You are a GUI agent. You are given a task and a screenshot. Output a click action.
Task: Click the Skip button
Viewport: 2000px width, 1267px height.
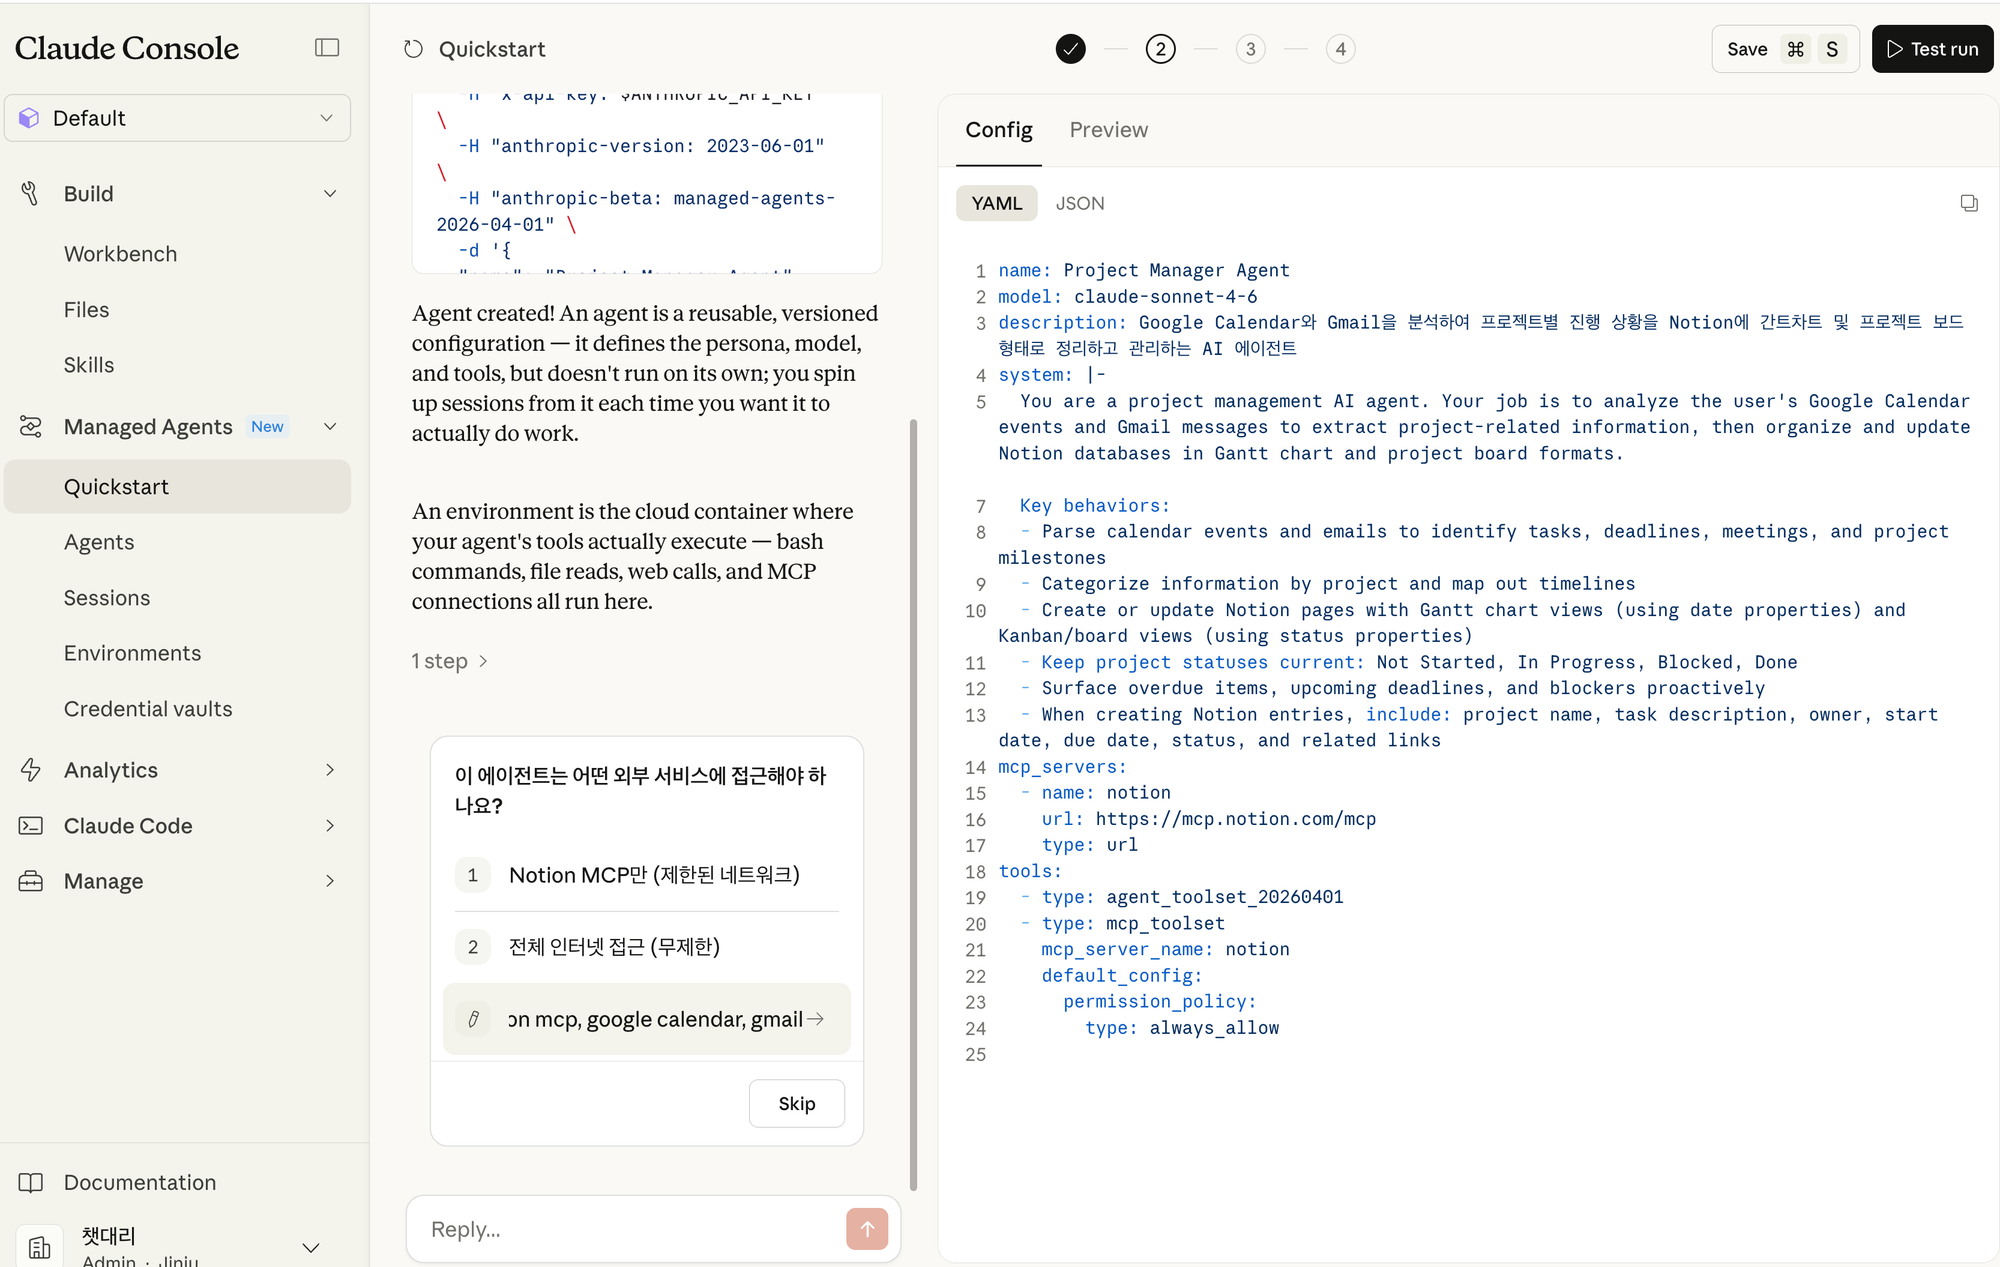pos(796,1103)
